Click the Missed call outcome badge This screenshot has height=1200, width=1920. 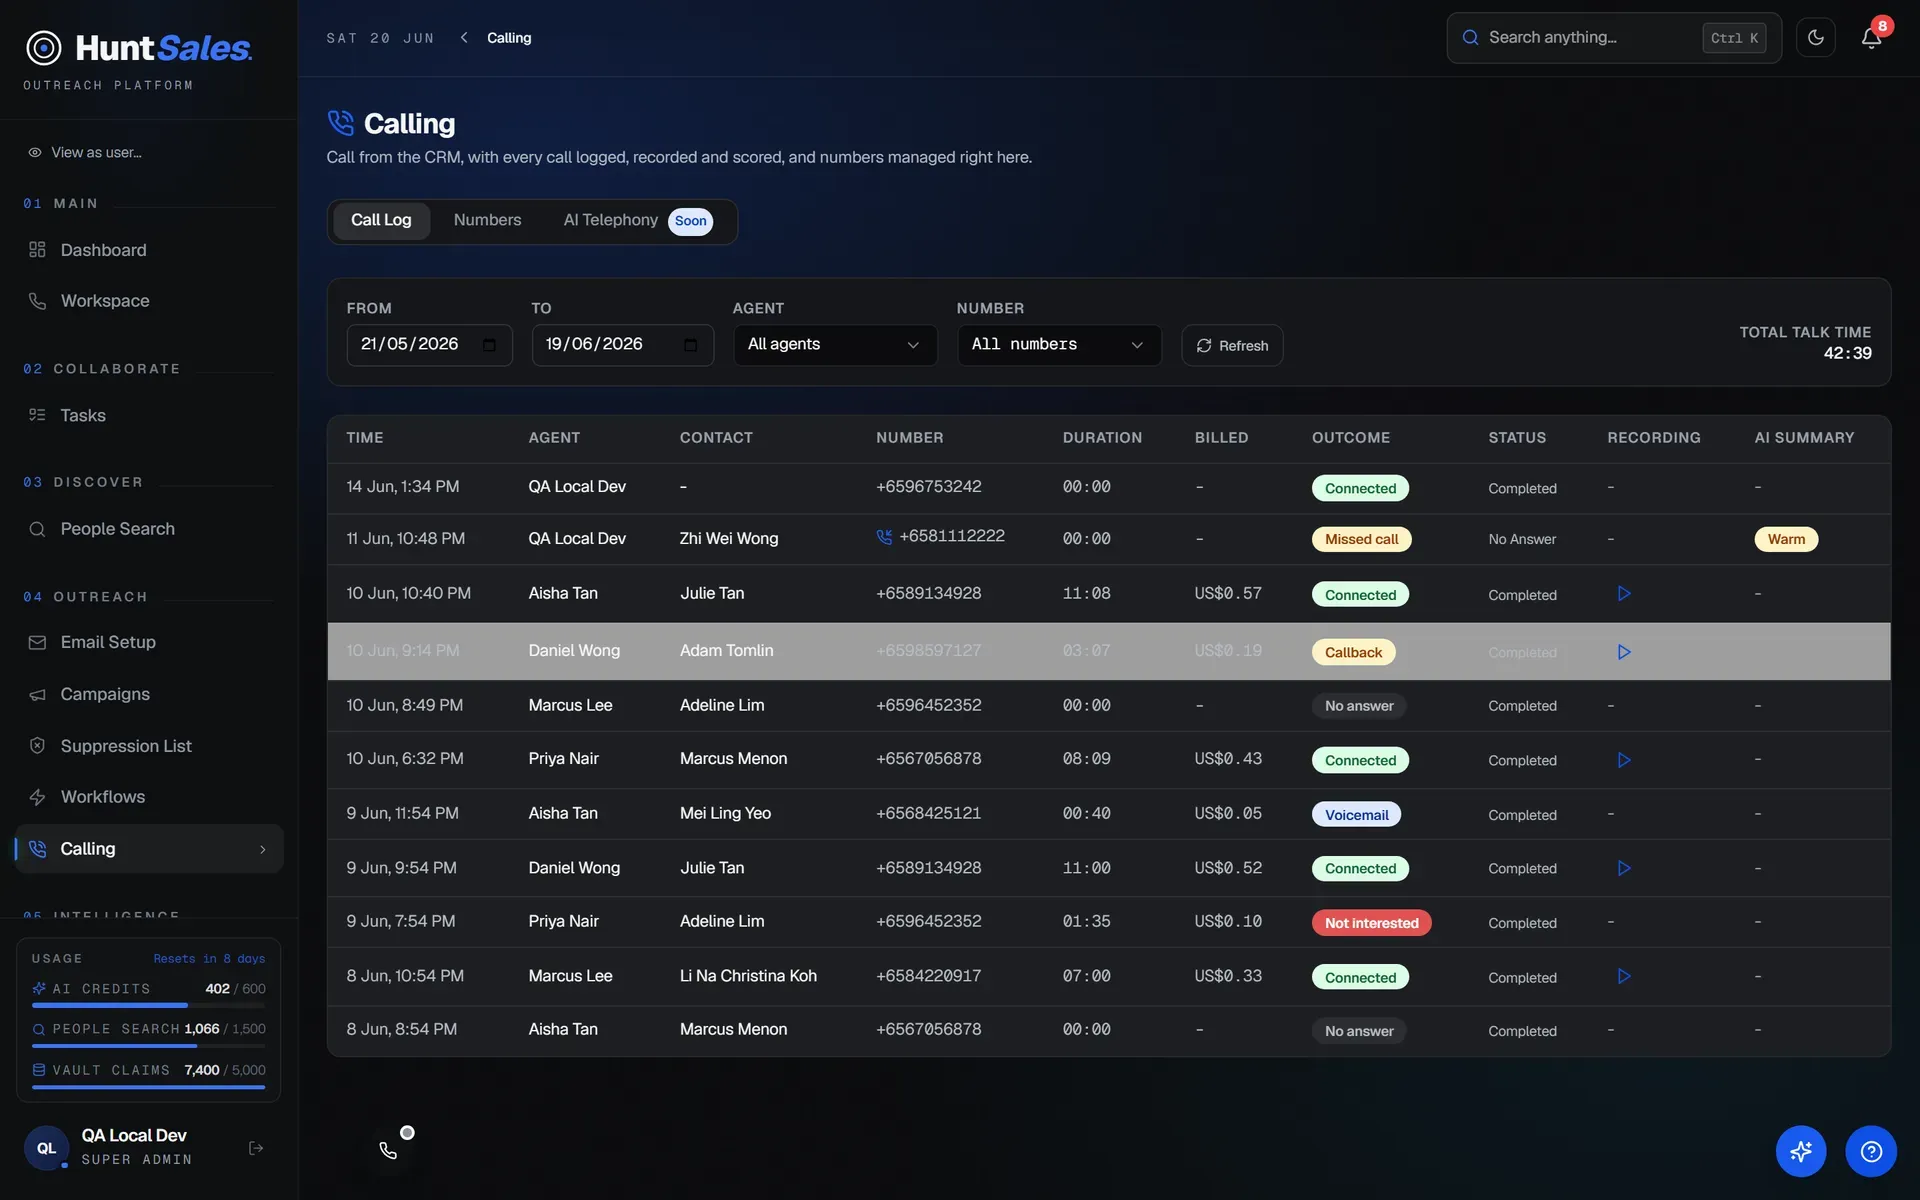pyautogui.click(x=1361, y=539)
